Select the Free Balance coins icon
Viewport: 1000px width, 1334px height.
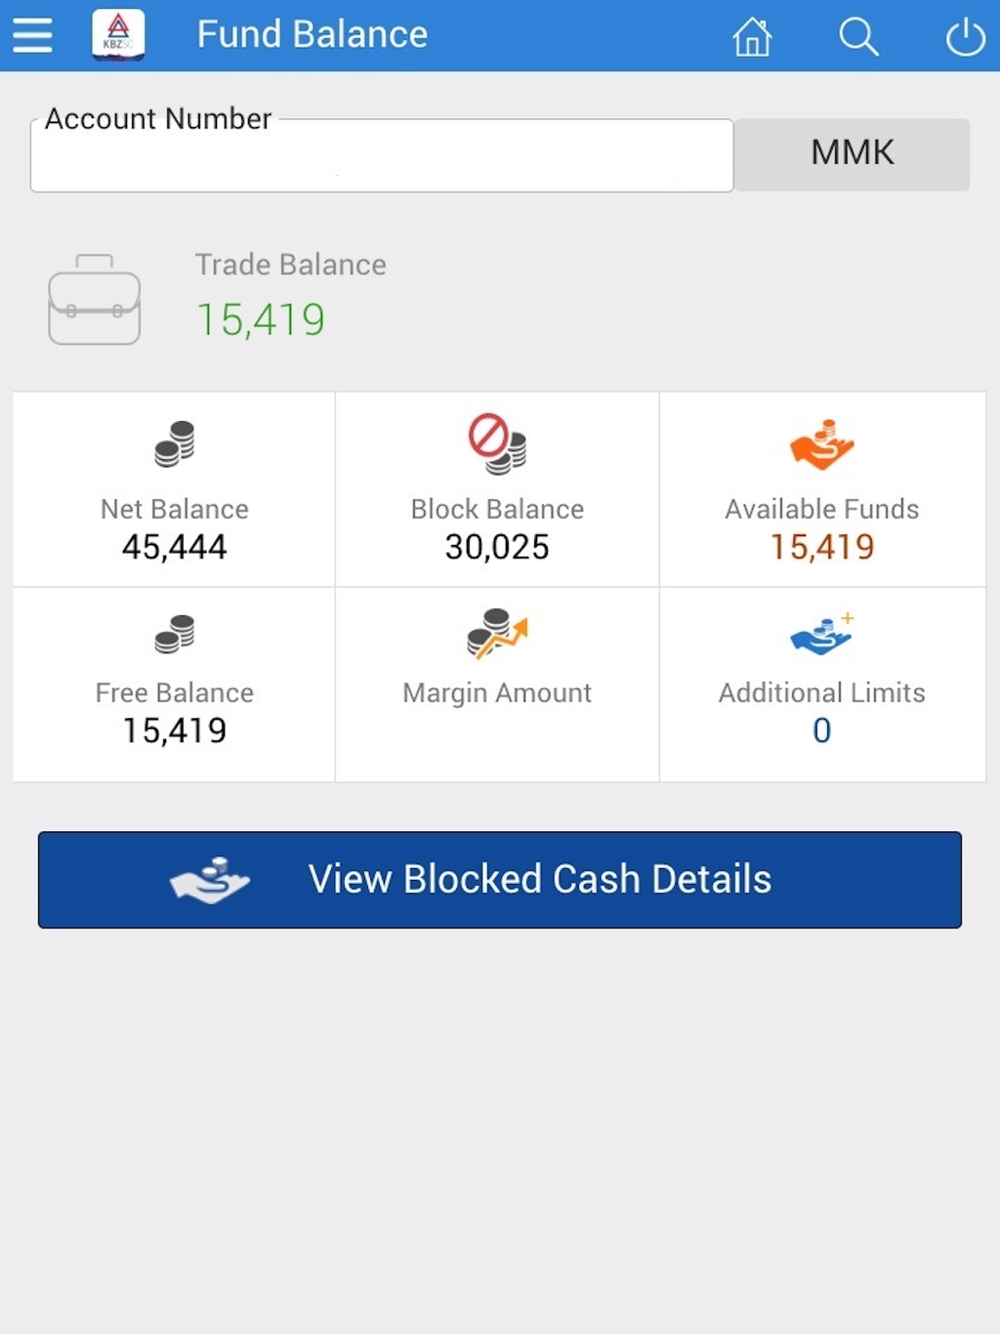175,634
